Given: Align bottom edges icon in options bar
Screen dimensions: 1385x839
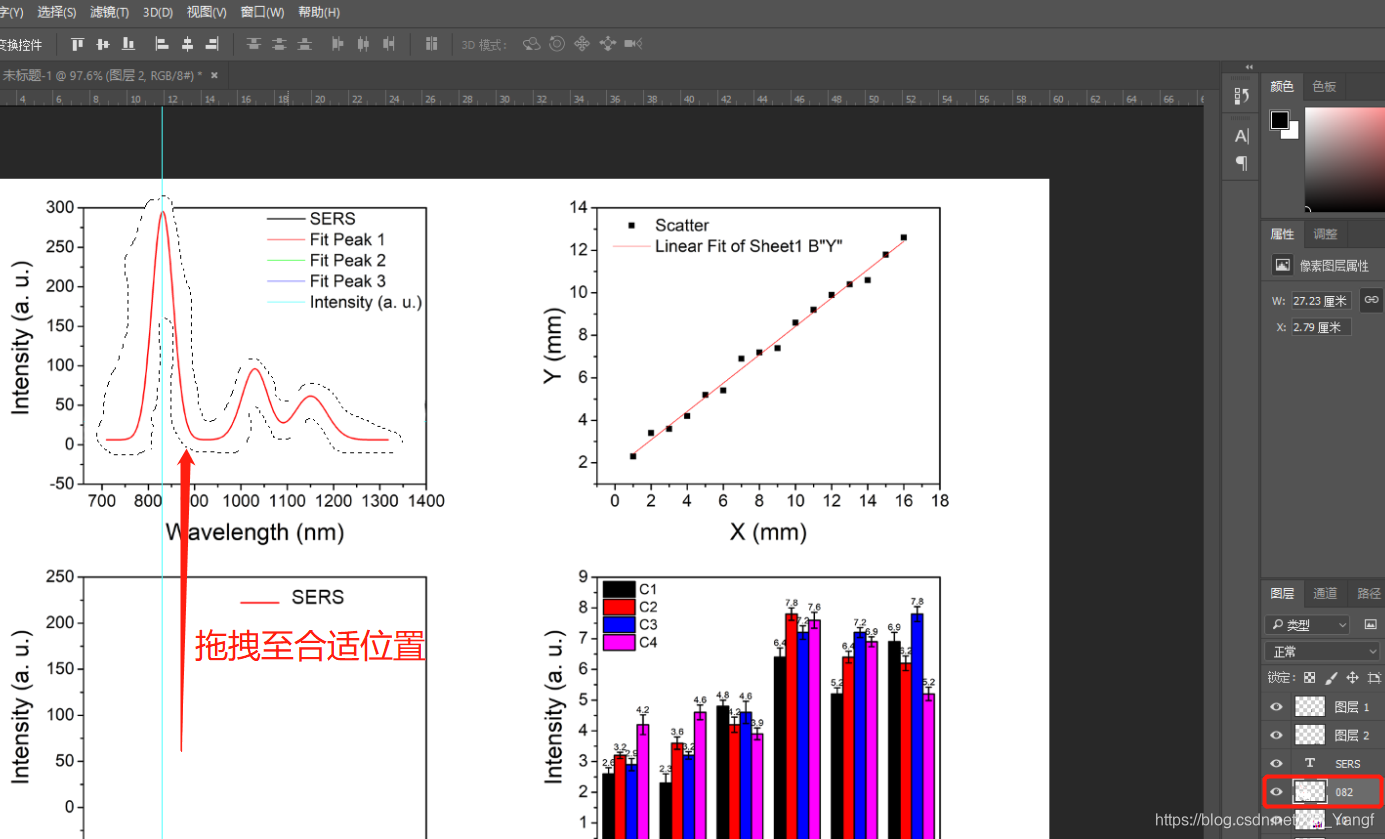Looking at the screenshot, I should [128, 44].
